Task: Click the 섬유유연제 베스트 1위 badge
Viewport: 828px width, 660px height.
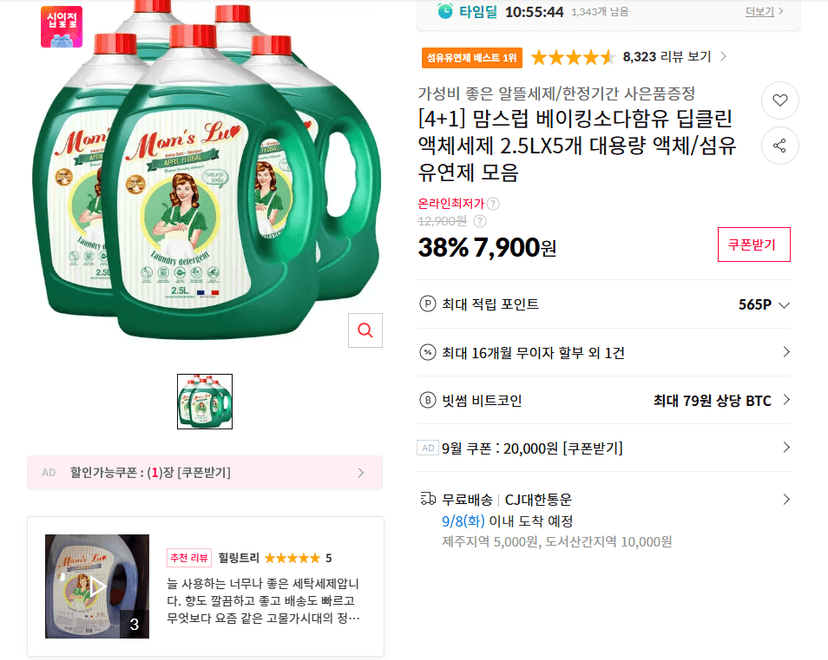Action: click(x=472, y=58)
